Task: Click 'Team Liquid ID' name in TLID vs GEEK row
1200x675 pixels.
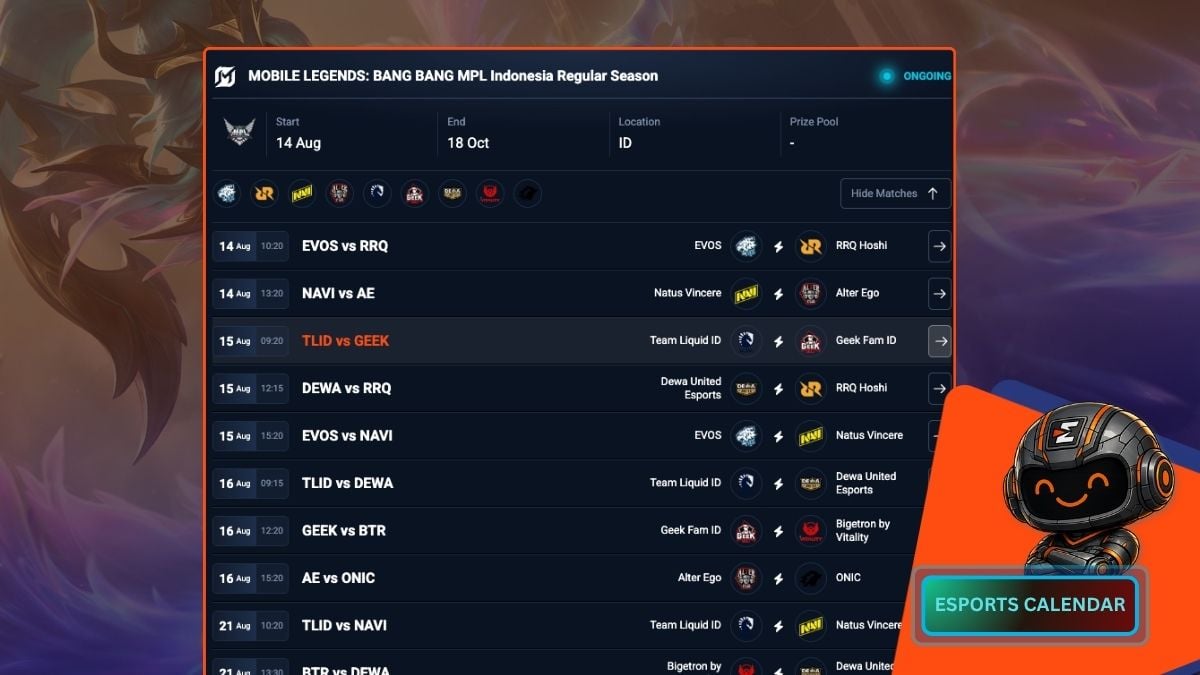Action: pyautogui.click(x=685, y=341)
